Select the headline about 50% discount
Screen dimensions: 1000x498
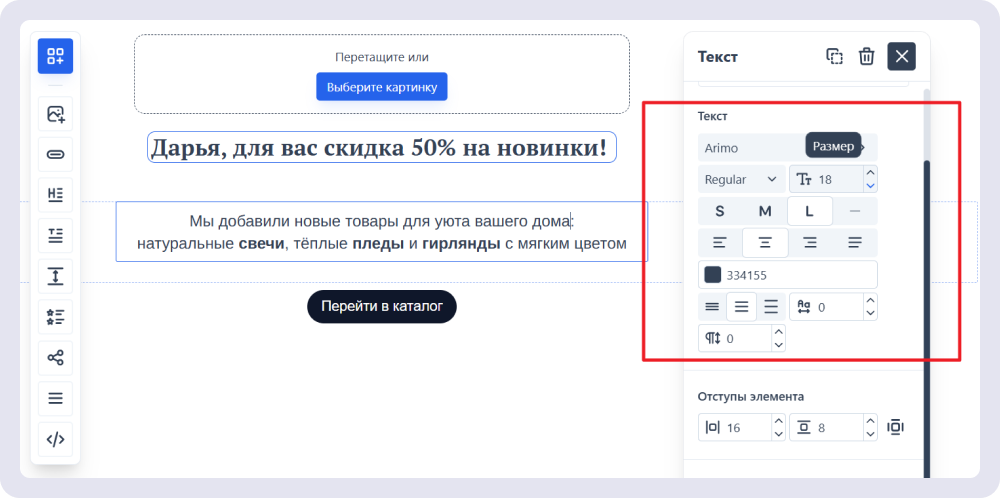click(x=382, y=148)
